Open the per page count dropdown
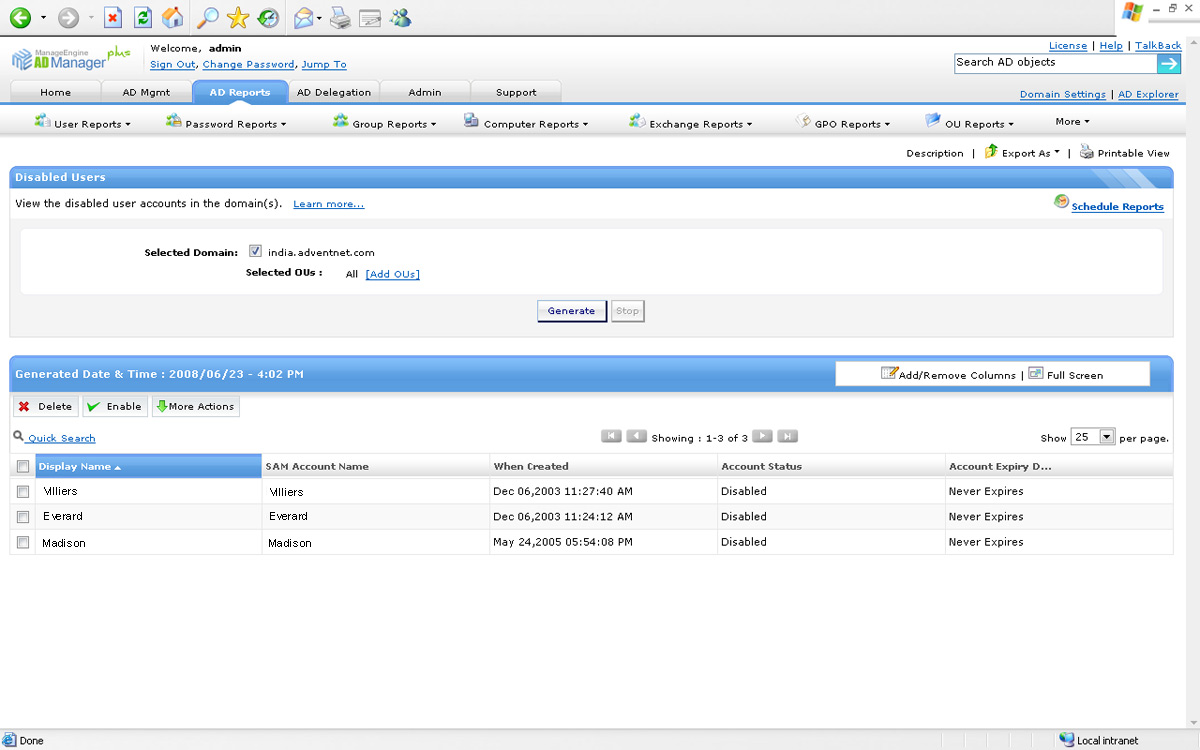Viewport: 1200px width, 750px height. 1106,437
